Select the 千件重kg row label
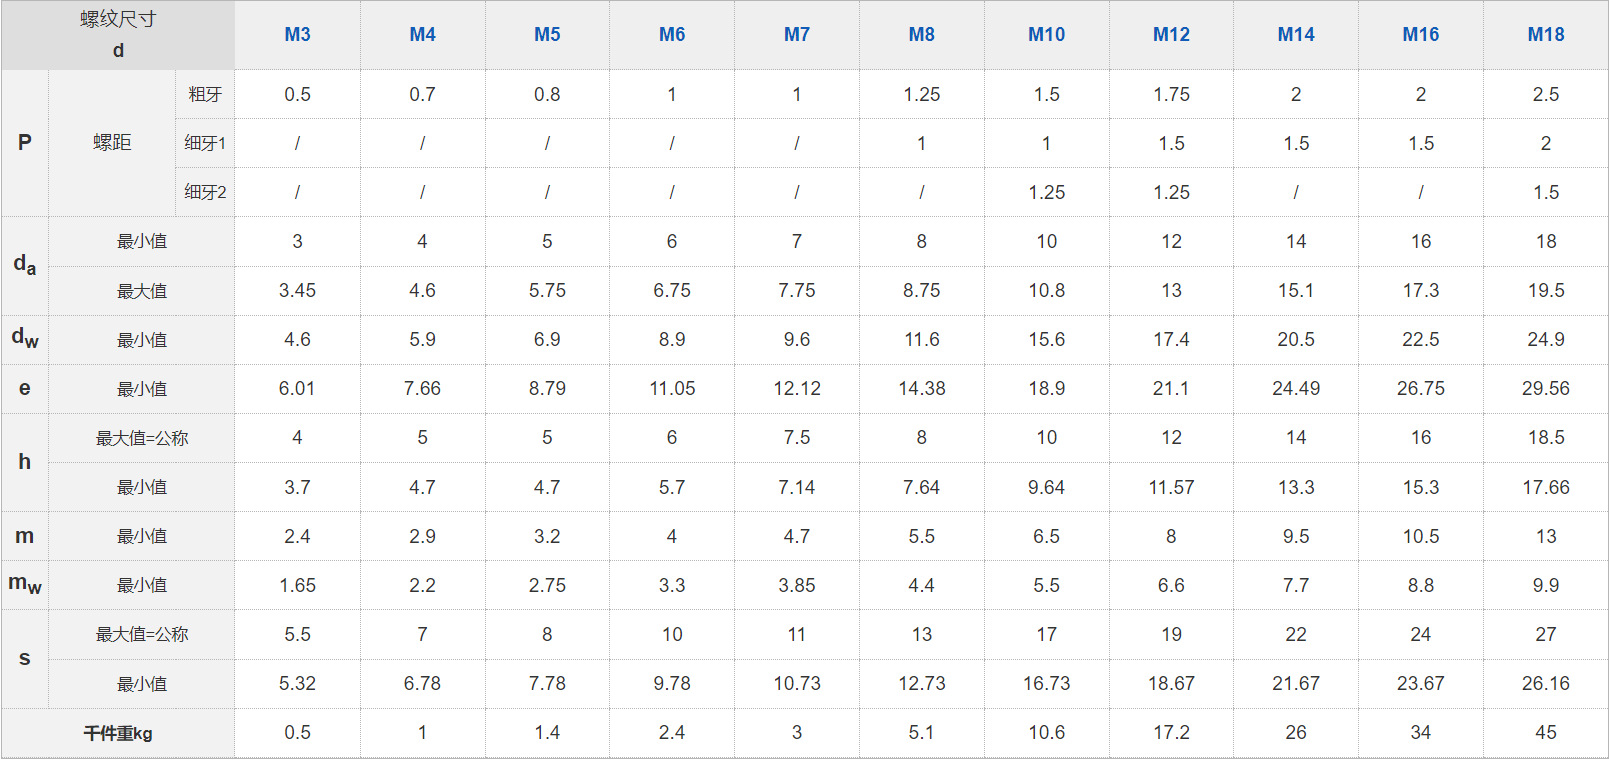 click(118, 733)
